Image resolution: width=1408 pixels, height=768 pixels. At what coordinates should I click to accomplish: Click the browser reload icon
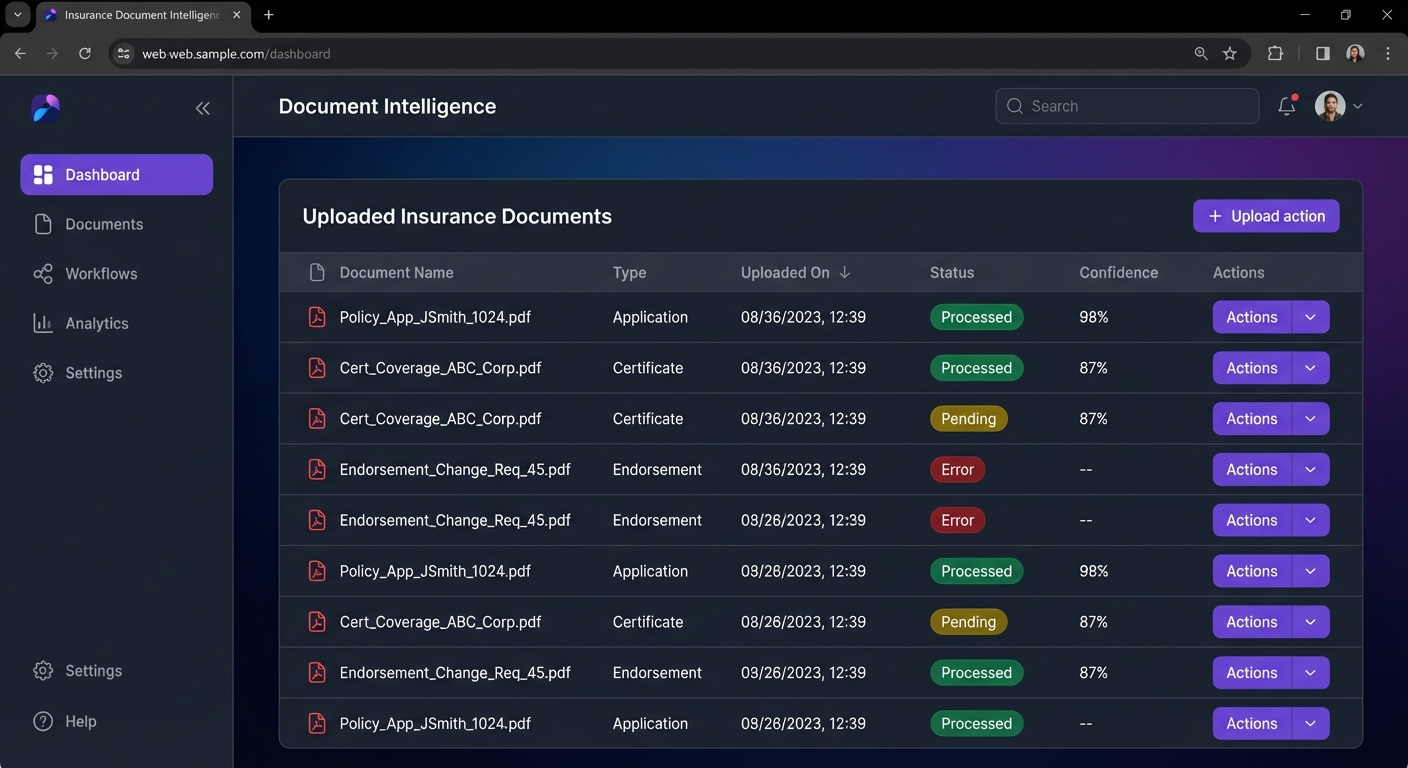pos(85,54)
